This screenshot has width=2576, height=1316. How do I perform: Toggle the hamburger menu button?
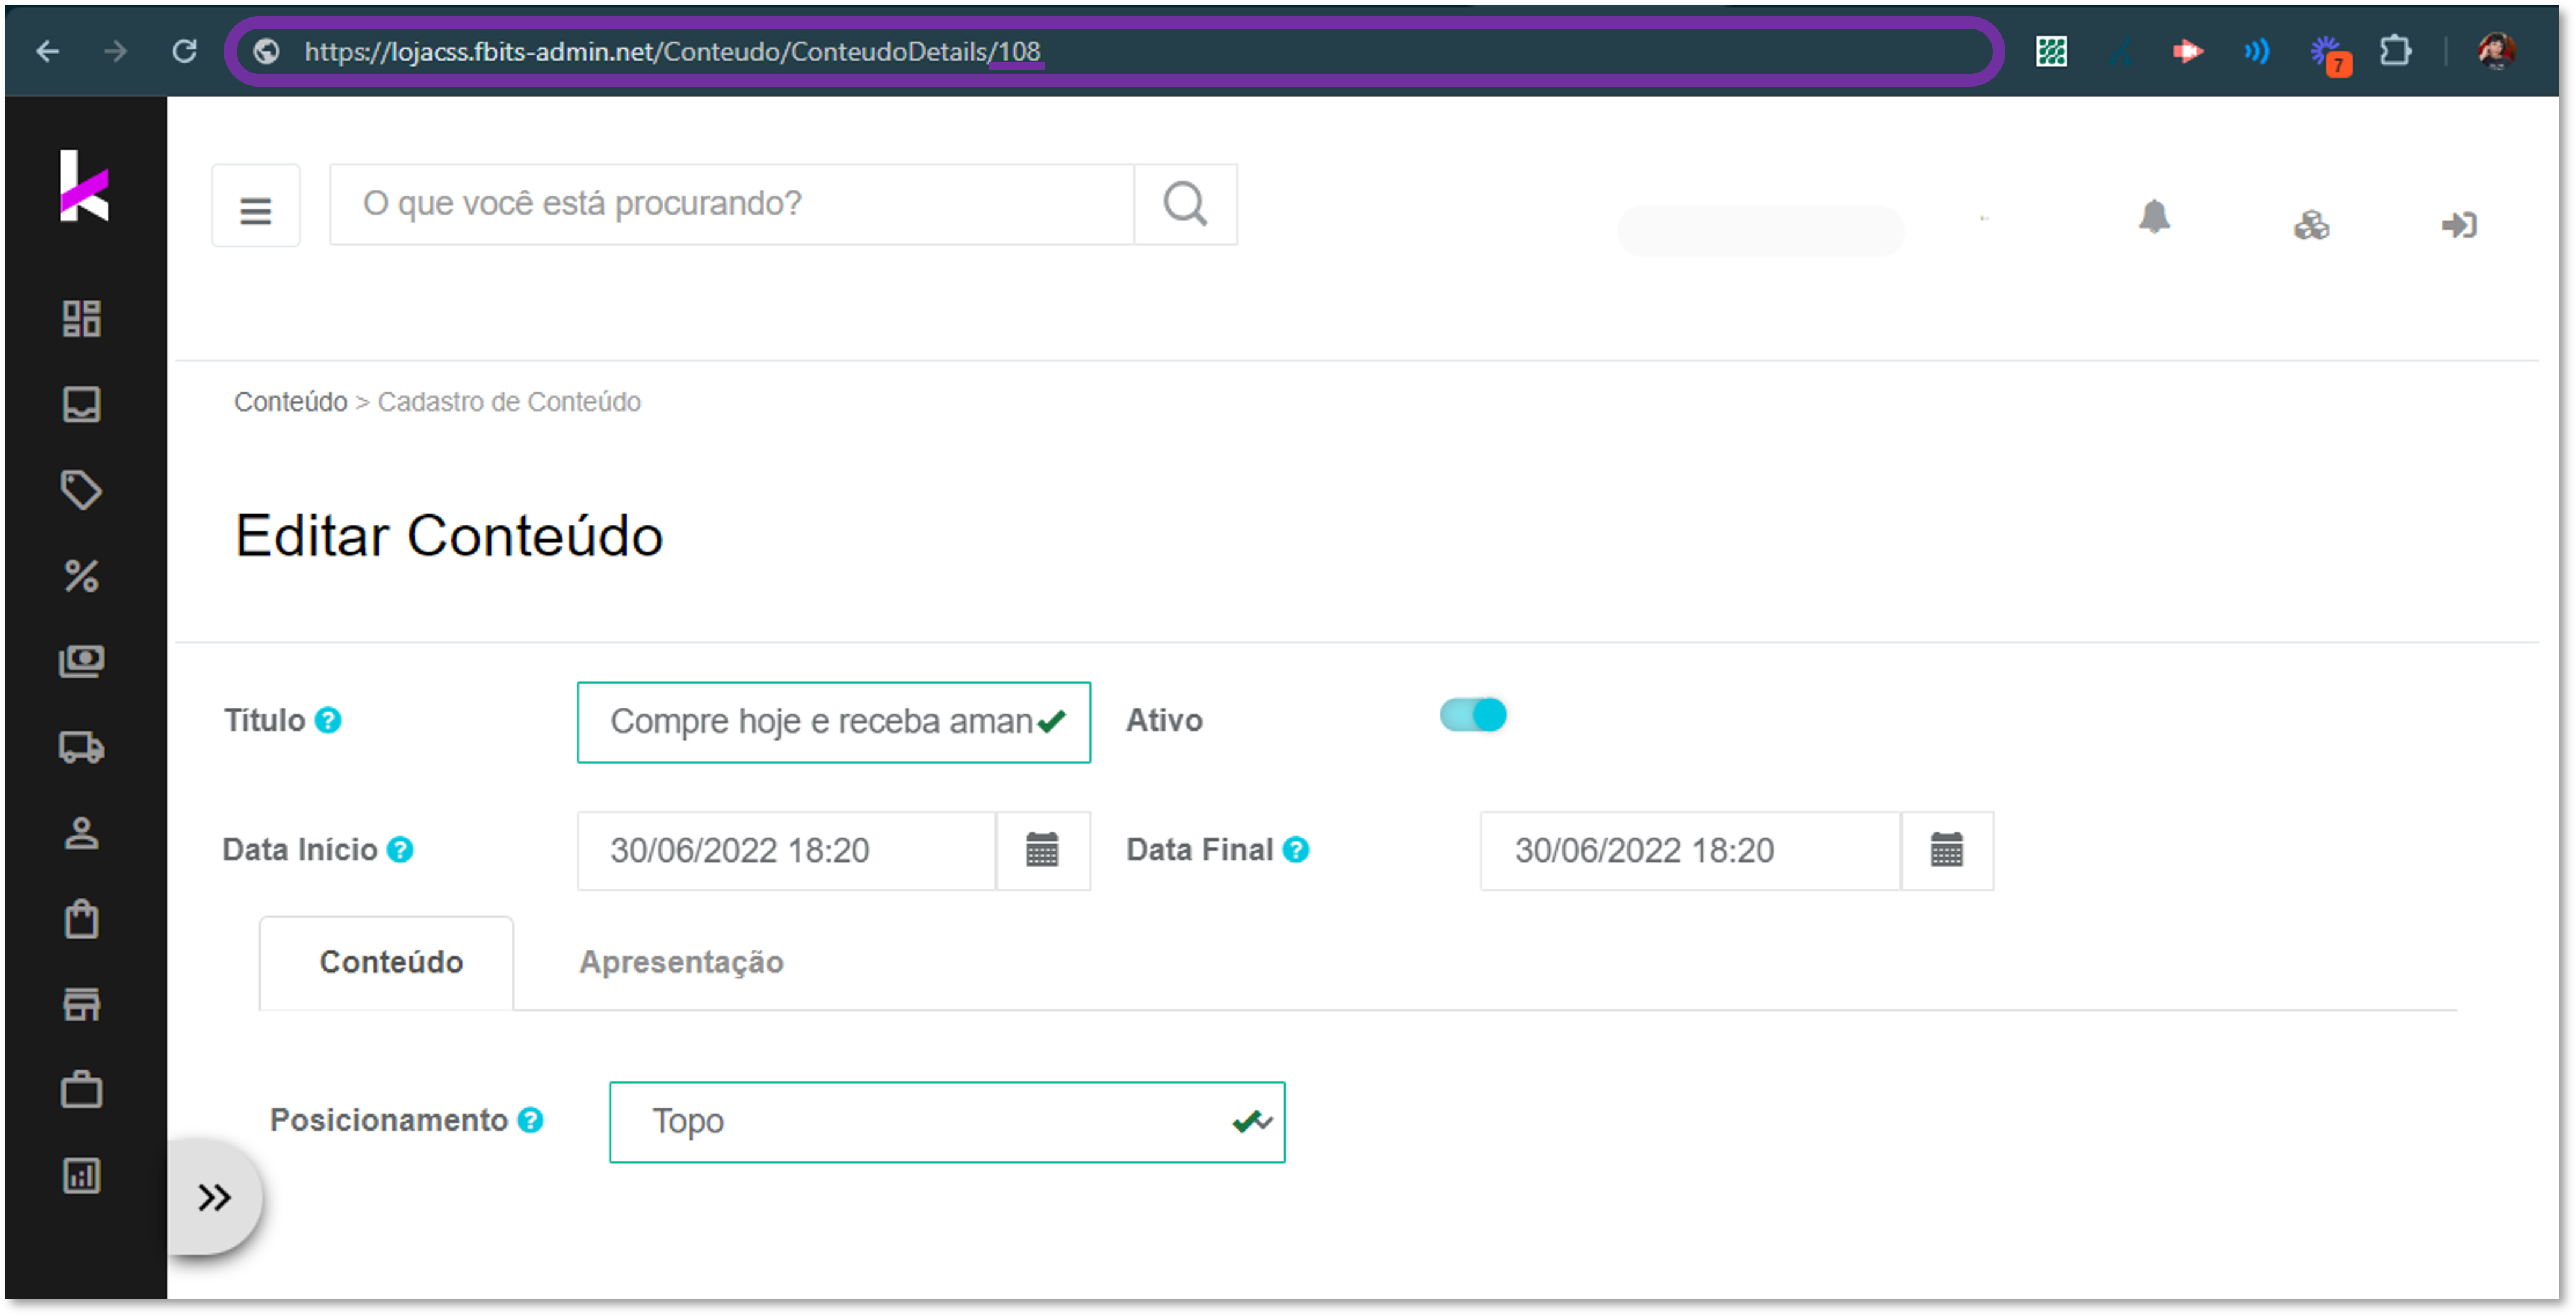256,206
